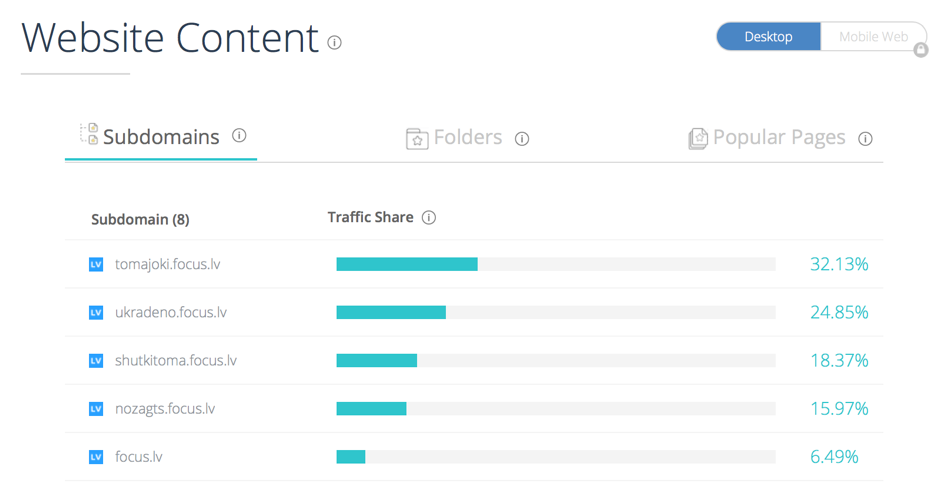
Task: Open the Folders tab
Action: [x=467, y=138]
